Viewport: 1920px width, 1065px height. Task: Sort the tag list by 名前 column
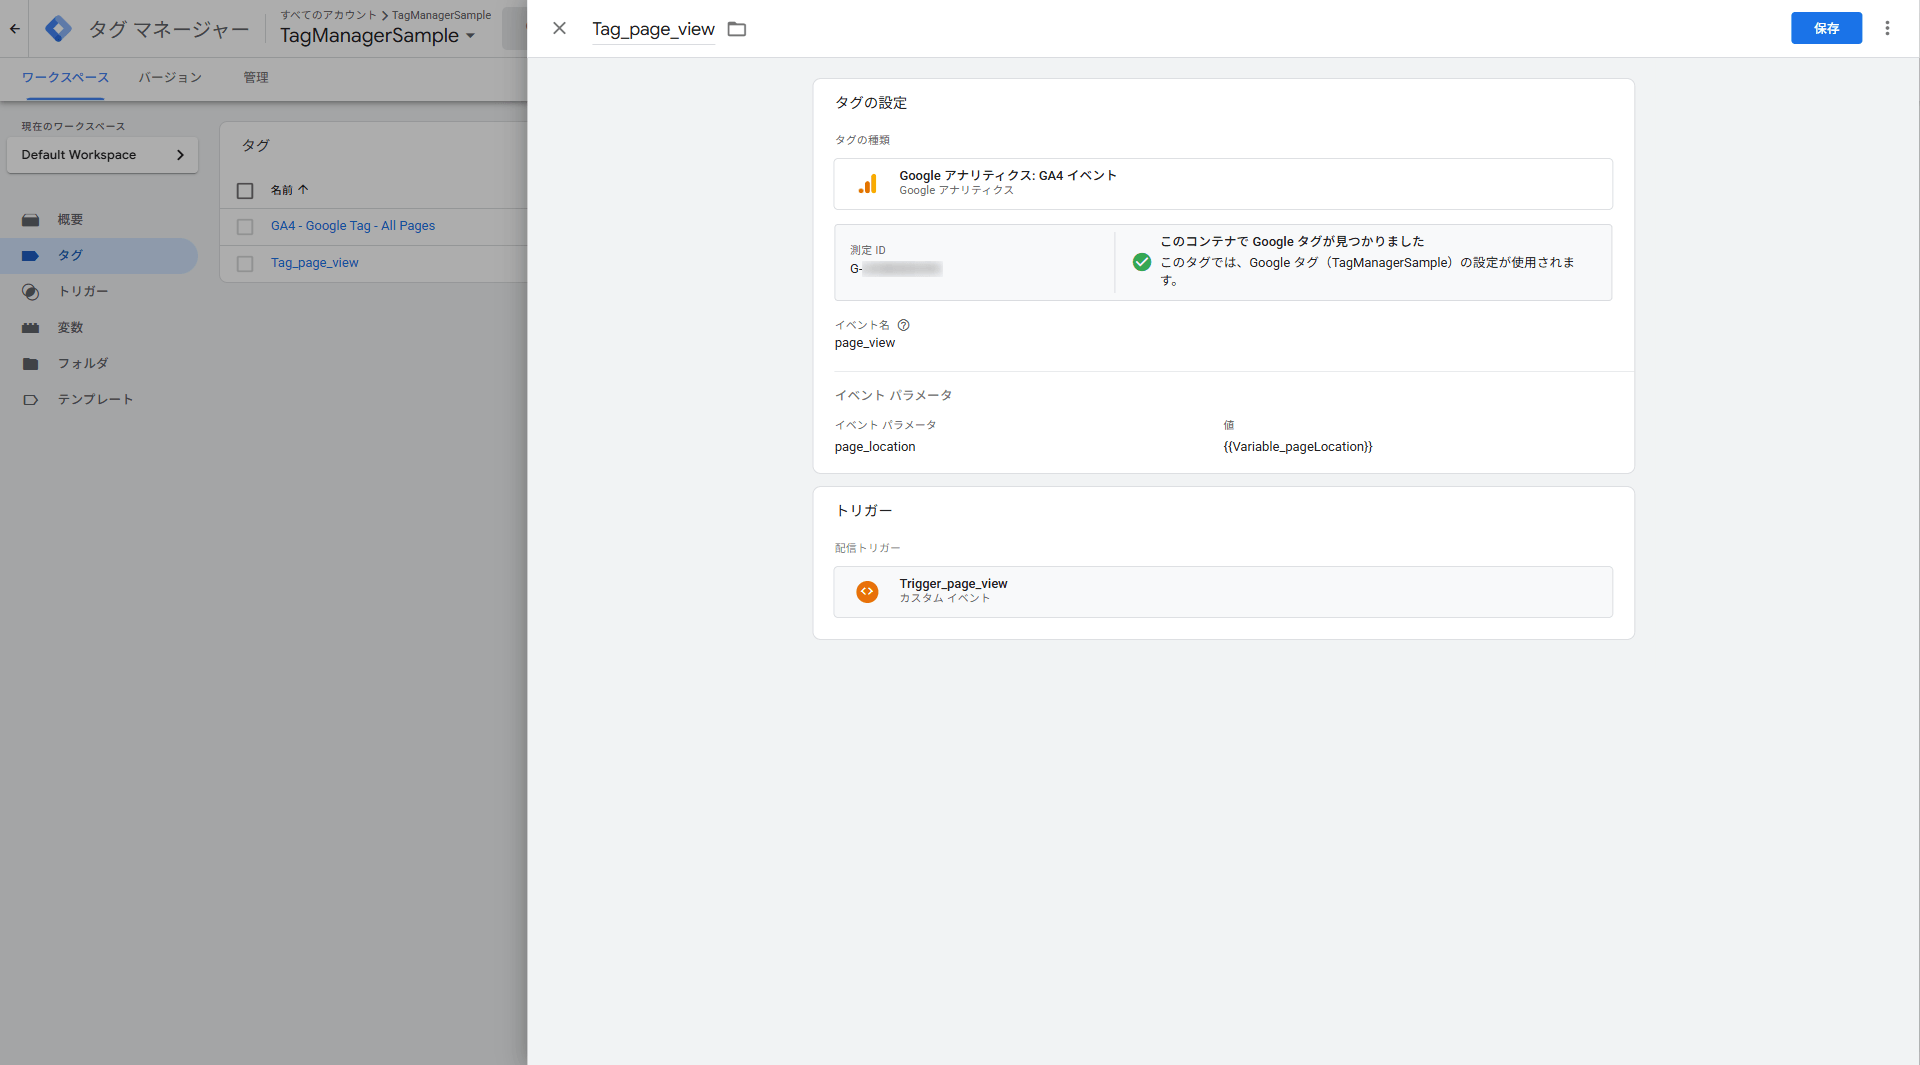click(x=289, y=190)
